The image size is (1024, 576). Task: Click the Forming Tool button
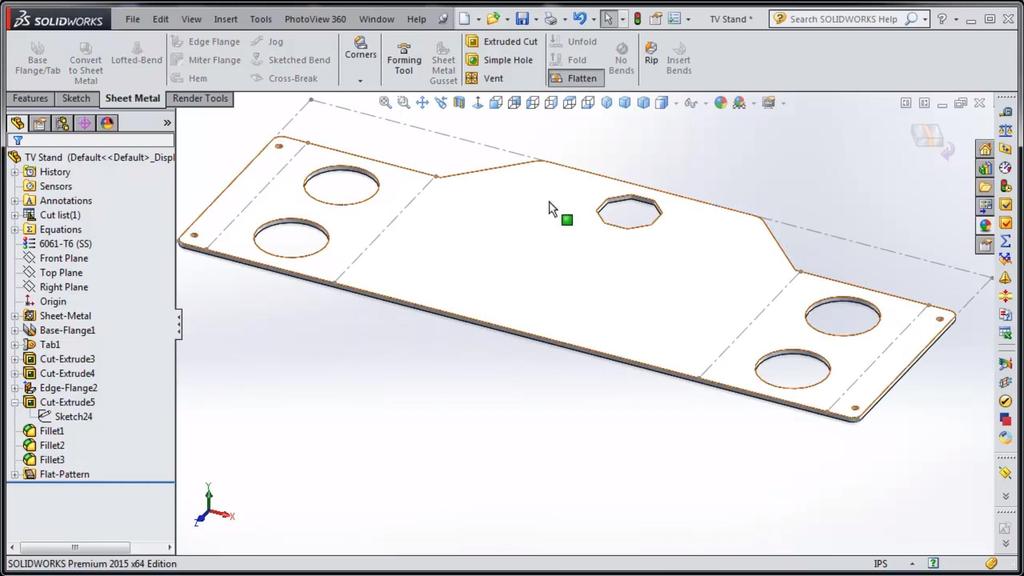coord(404,59)
